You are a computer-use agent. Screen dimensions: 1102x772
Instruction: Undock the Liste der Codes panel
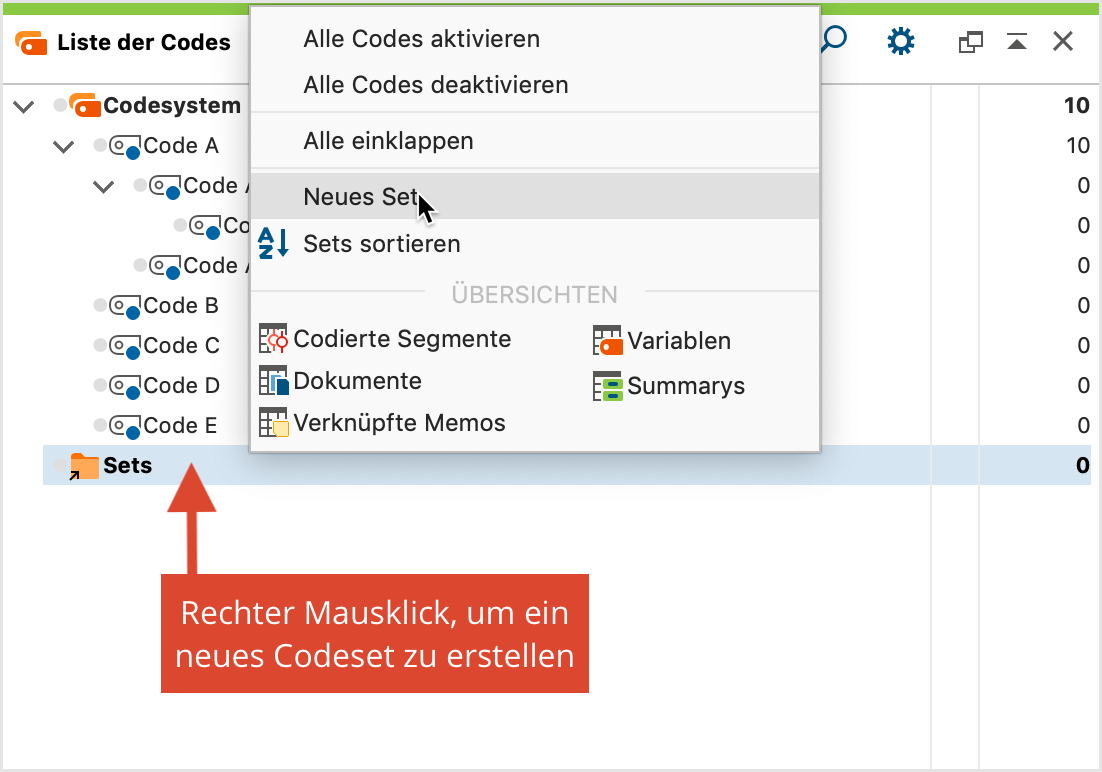[x=971, y=42]
